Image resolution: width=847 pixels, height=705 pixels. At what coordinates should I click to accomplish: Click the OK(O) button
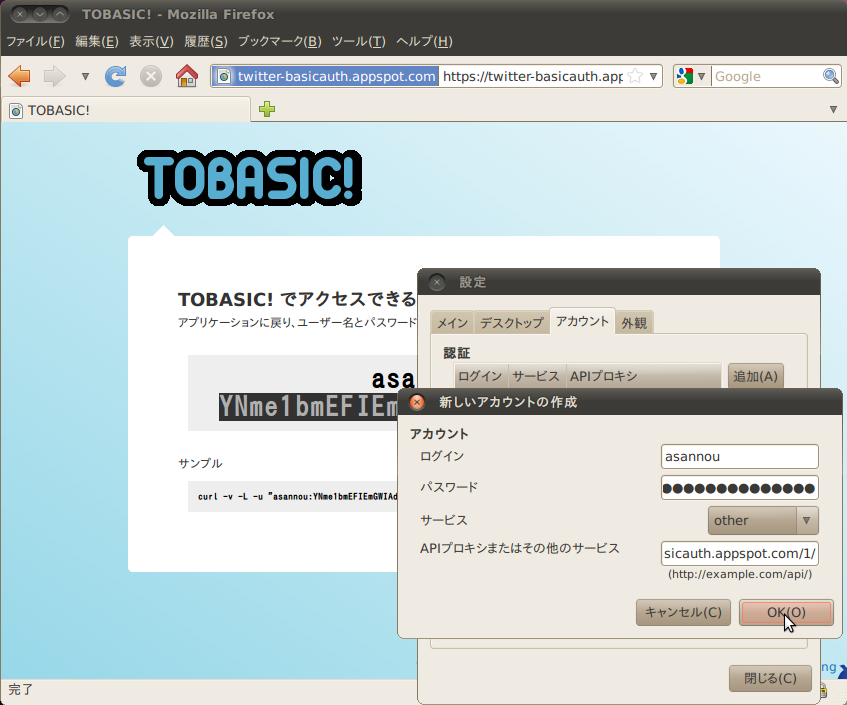786,612
